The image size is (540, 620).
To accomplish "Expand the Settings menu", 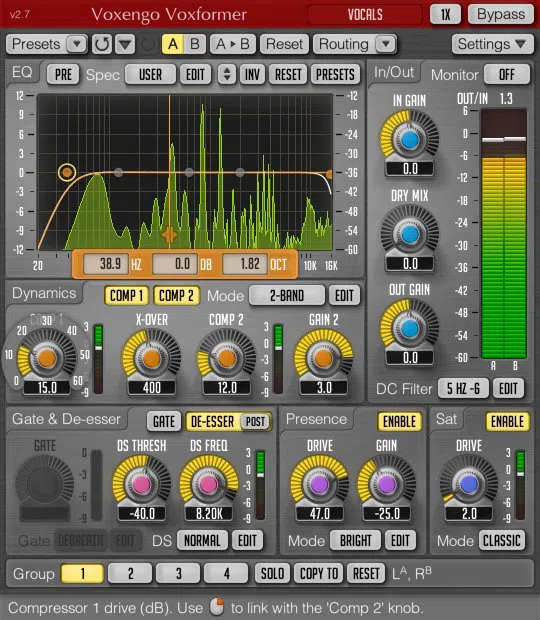I will pyautogui.click(x=492, y=44).
